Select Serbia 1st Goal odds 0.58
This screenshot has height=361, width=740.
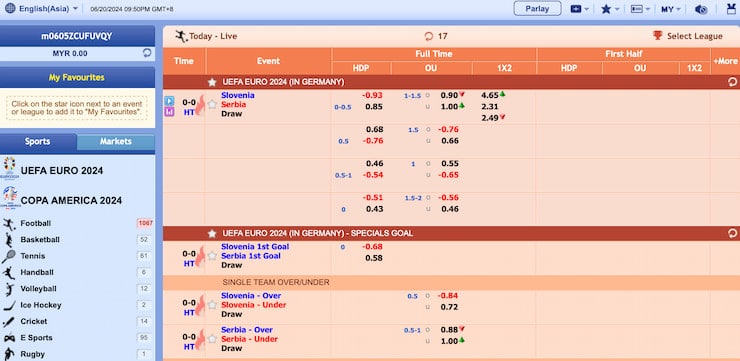[374, 258]
